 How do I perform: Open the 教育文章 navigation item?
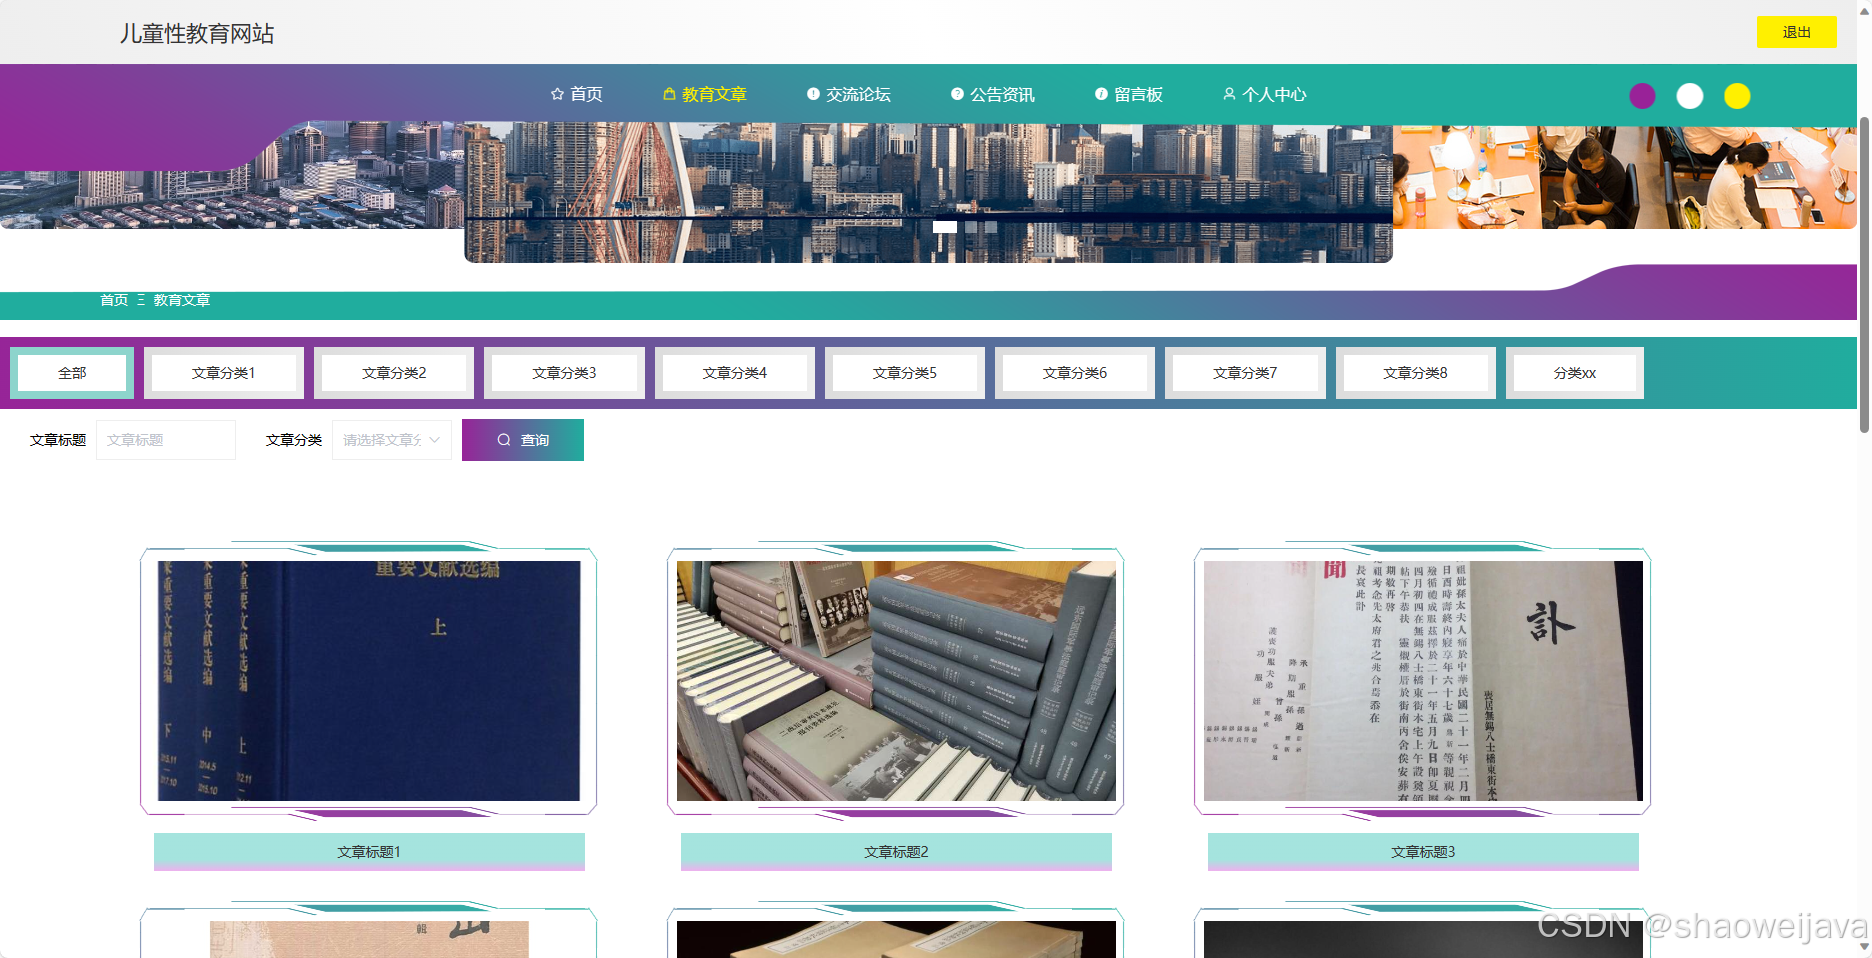tap(705, 94)
